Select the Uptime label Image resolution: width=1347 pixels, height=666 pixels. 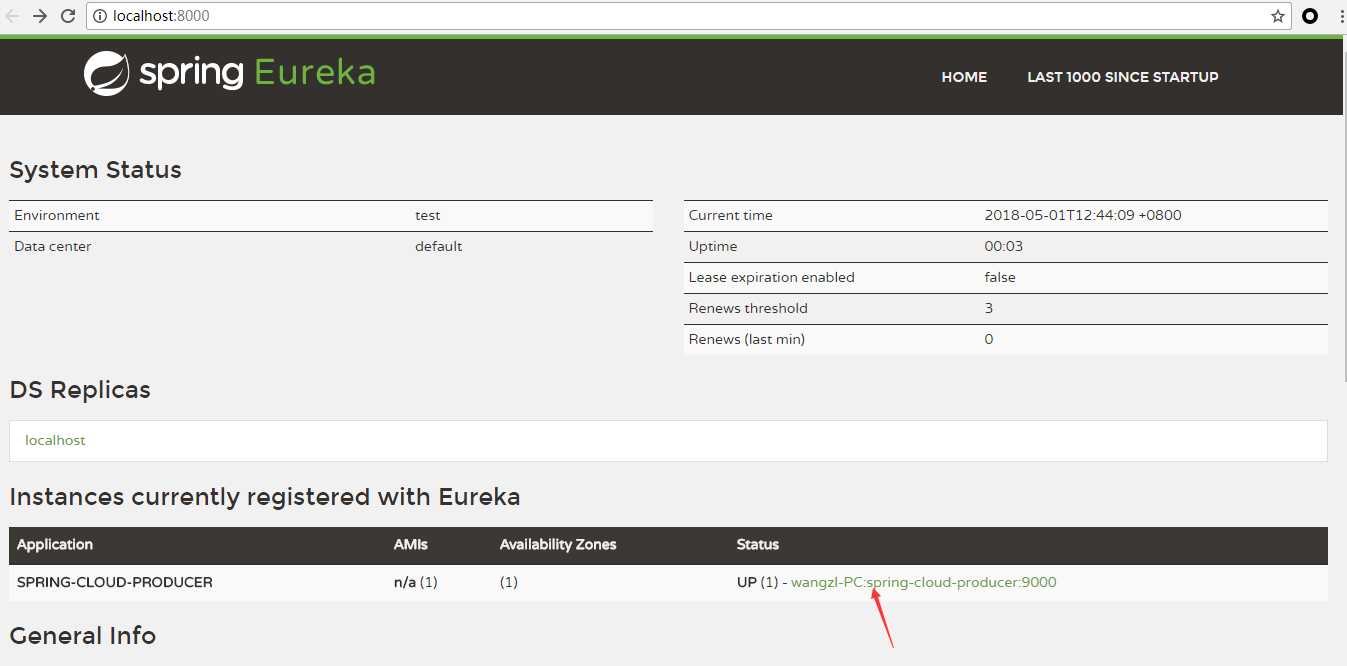[713, 246]
